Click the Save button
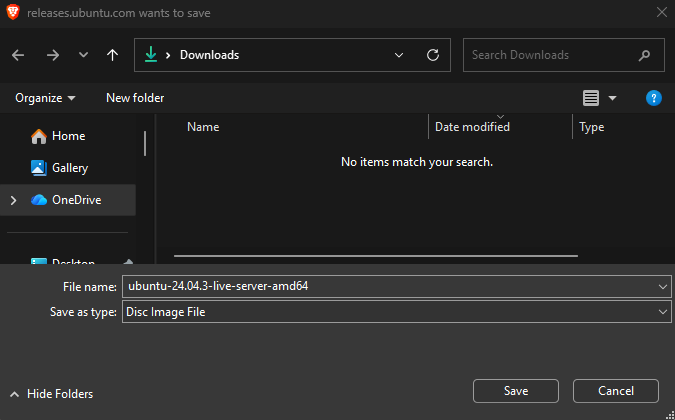The height and width of the screenshot is (420, 675). pyautogui.click(x=515, y=391)
